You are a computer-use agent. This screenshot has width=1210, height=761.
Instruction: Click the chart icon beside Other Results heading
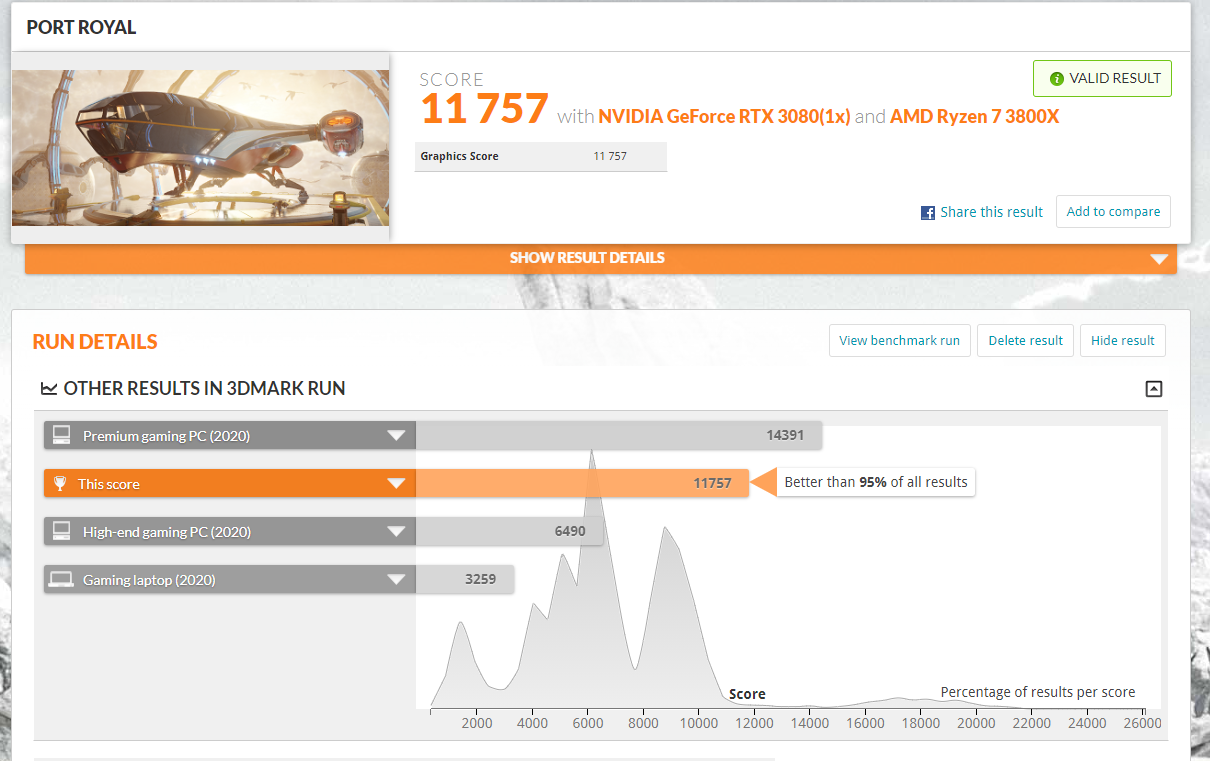(x=48, y=388)
